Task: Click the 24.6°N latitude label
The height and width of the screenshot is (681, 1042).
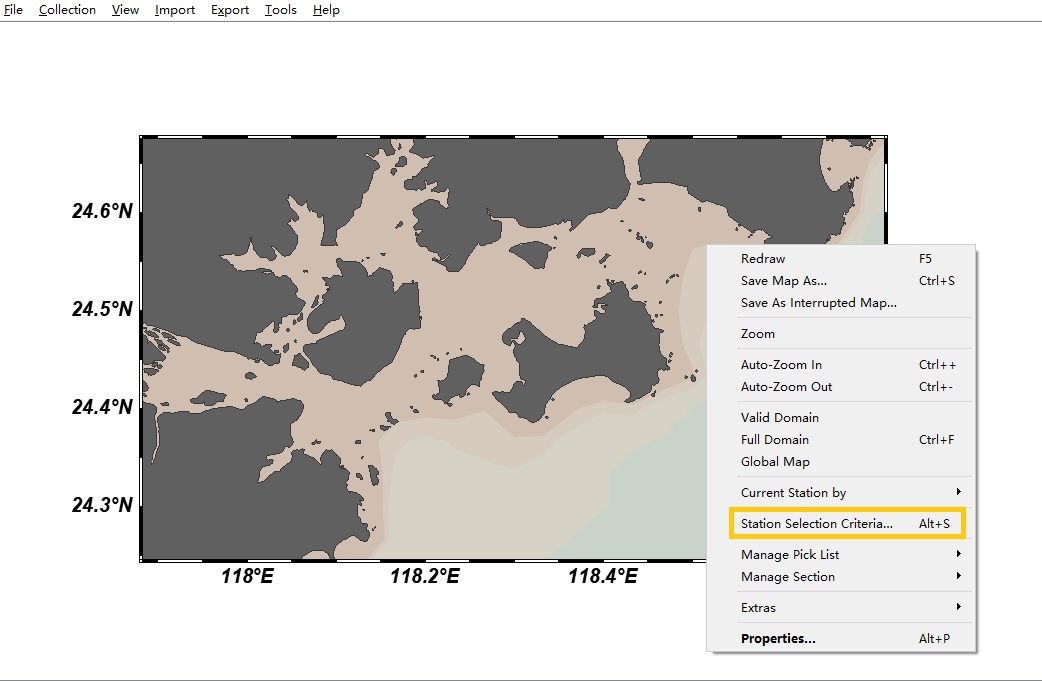Action: click(x=102, y=211)
